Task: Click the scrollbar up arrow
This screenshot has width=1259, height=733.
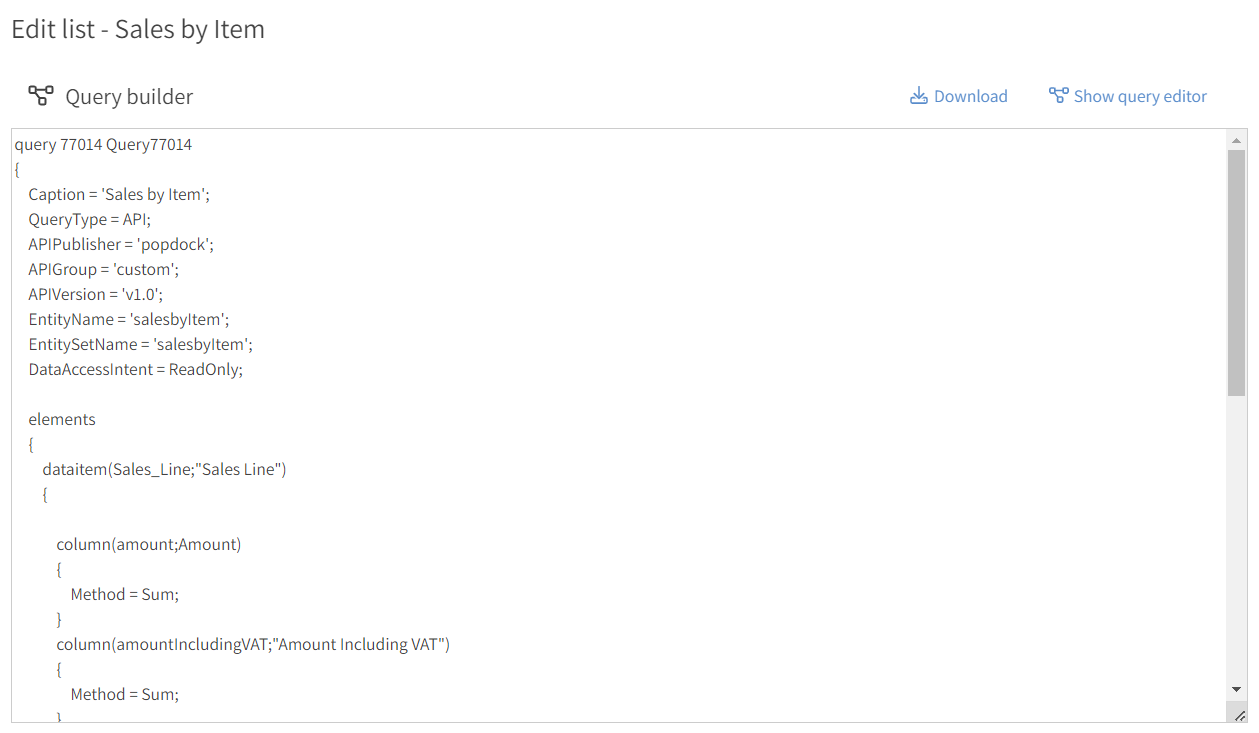Action: point(1237,140)
